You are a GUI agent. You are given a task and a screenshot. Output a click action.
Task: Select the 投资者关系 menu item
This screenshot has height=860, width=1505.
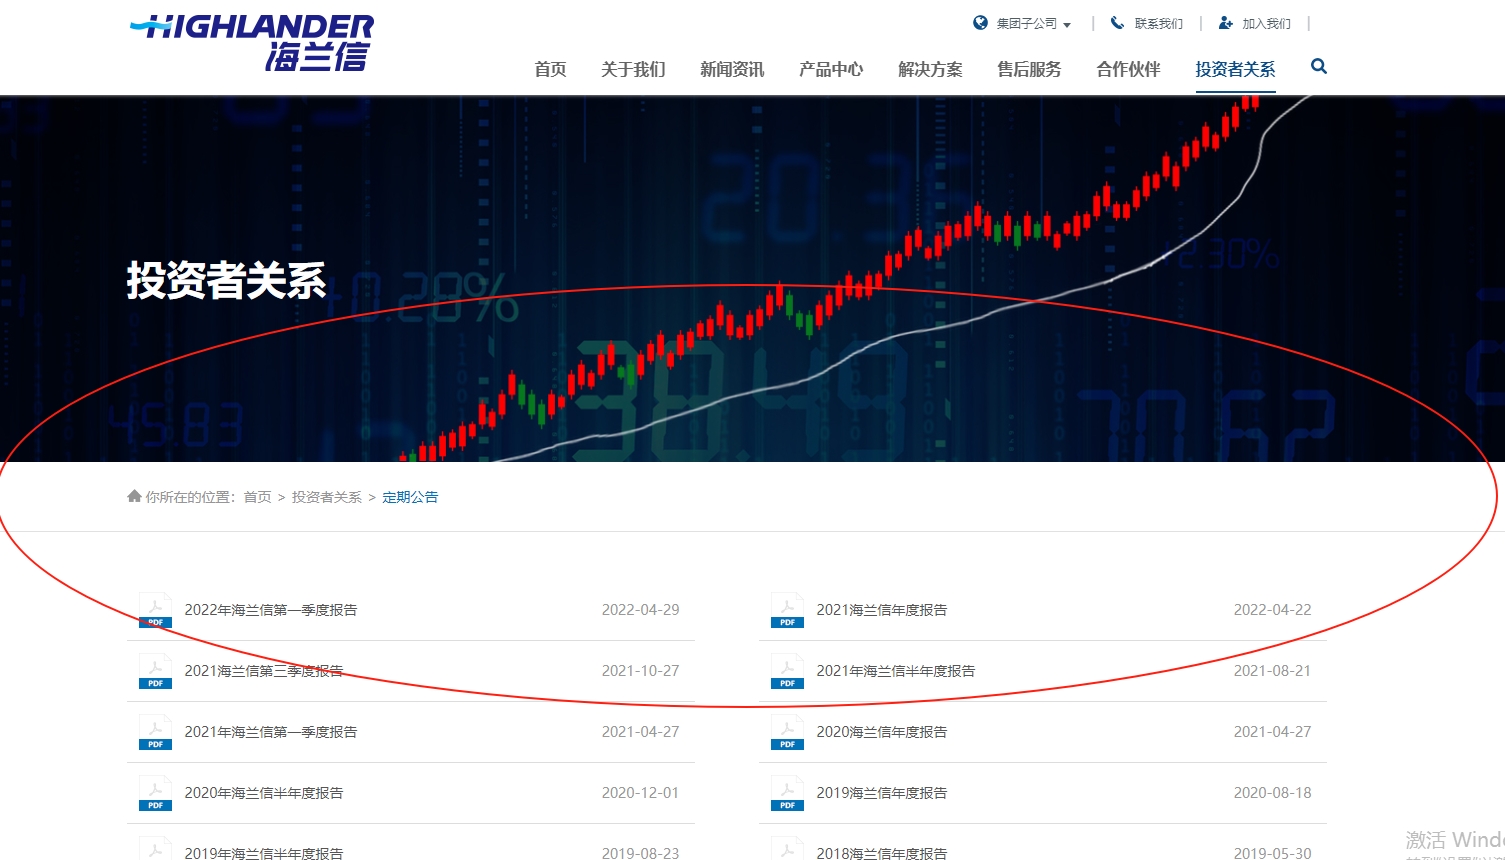point(1235,69)
